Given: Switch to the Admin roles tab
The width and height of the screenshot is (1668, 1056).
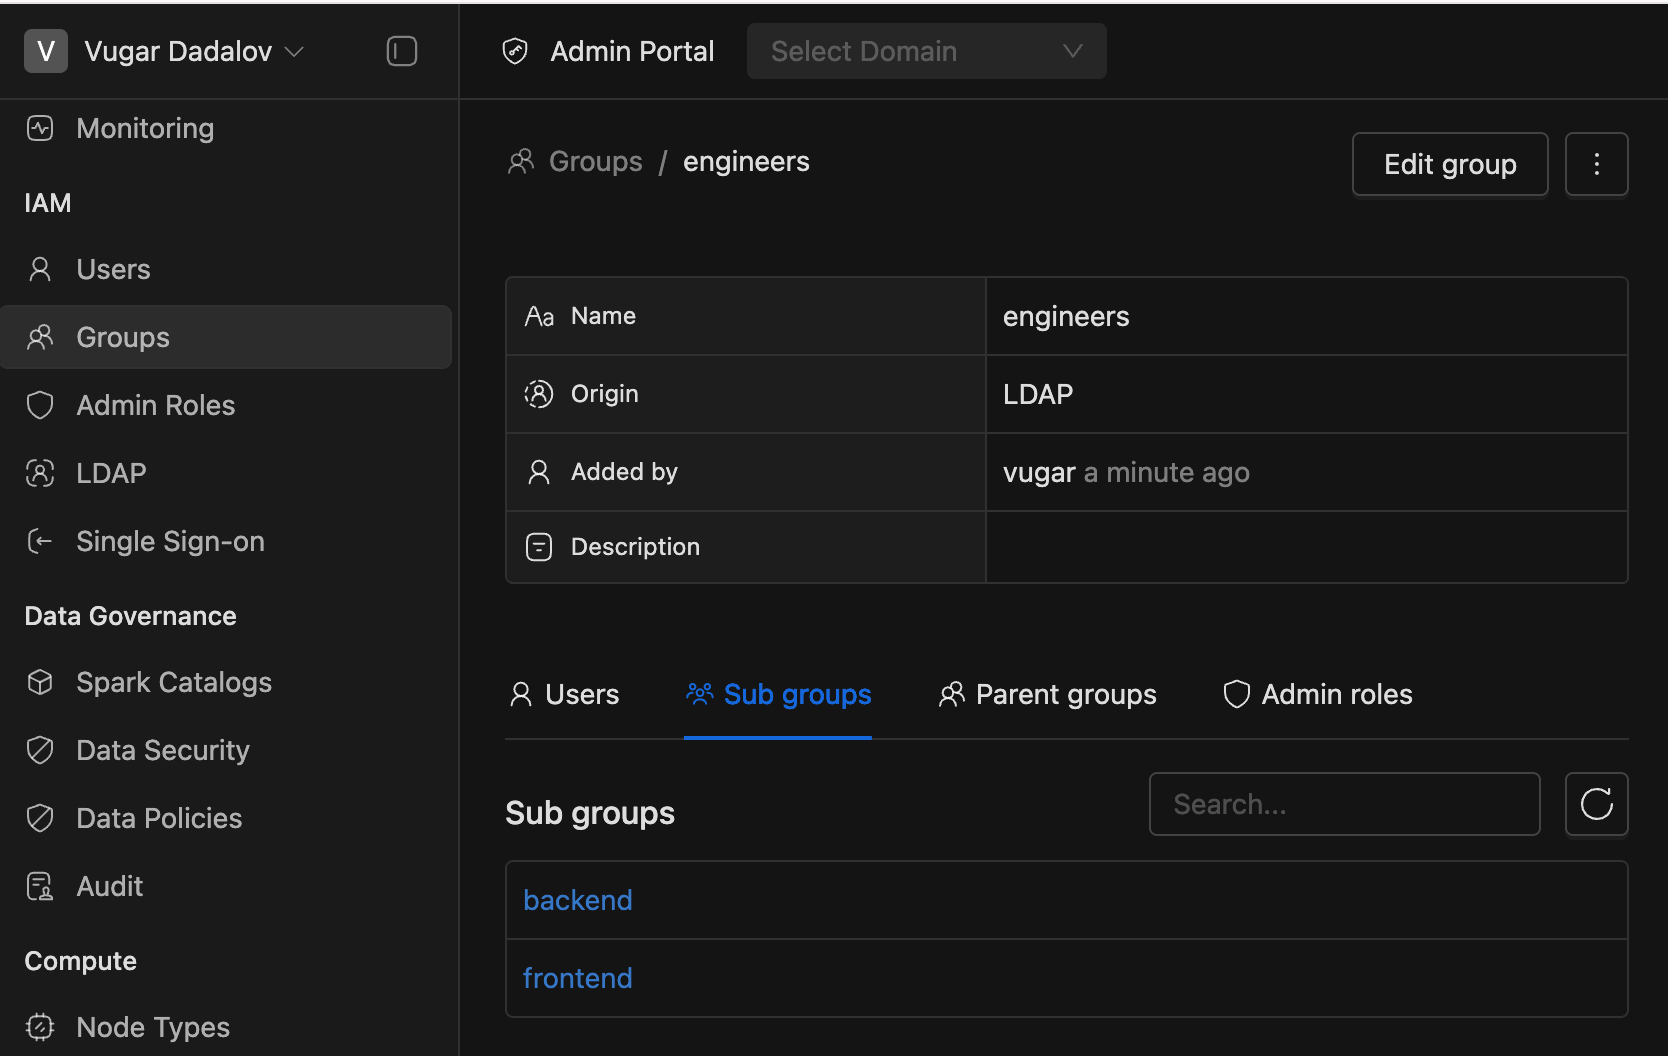Looking at the screenshot, I should tap(1318, 694).
